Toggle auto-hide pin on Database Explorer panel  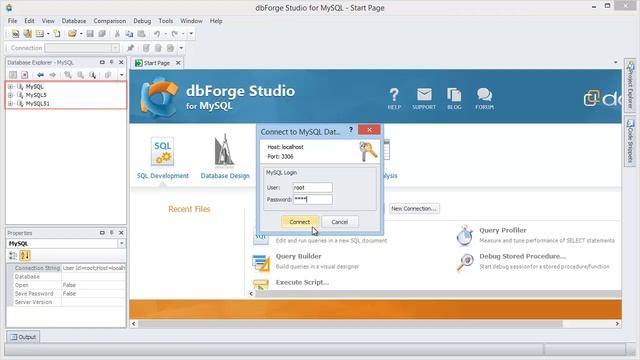pyautogui.click(x=111, y=62)
